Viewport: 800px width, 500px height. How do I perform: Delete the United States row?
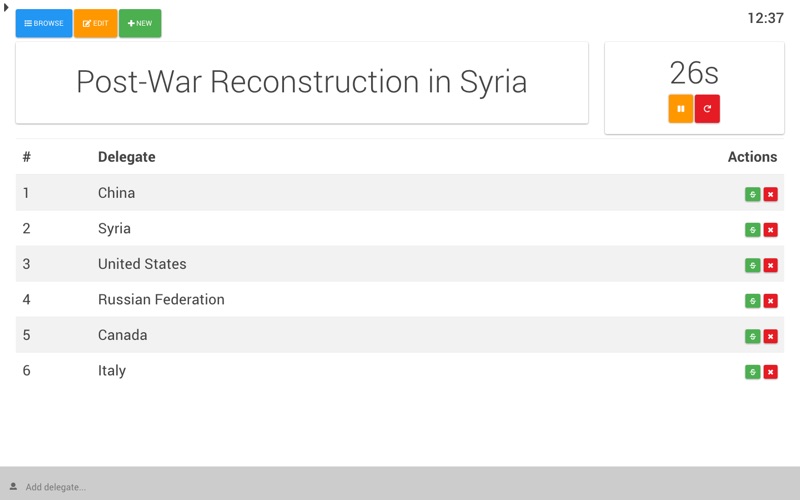tap(770, 265)
